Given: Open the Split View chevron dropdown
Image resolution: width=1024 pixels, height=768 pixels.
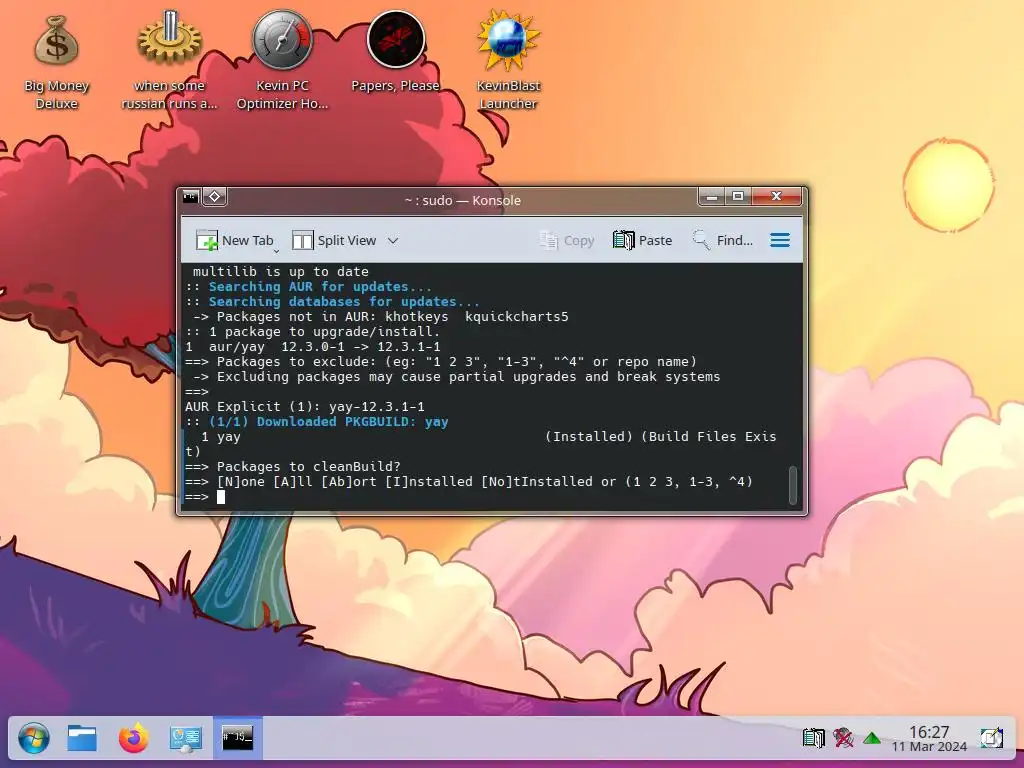Looking at the screenshot, I should click(392, 240).
